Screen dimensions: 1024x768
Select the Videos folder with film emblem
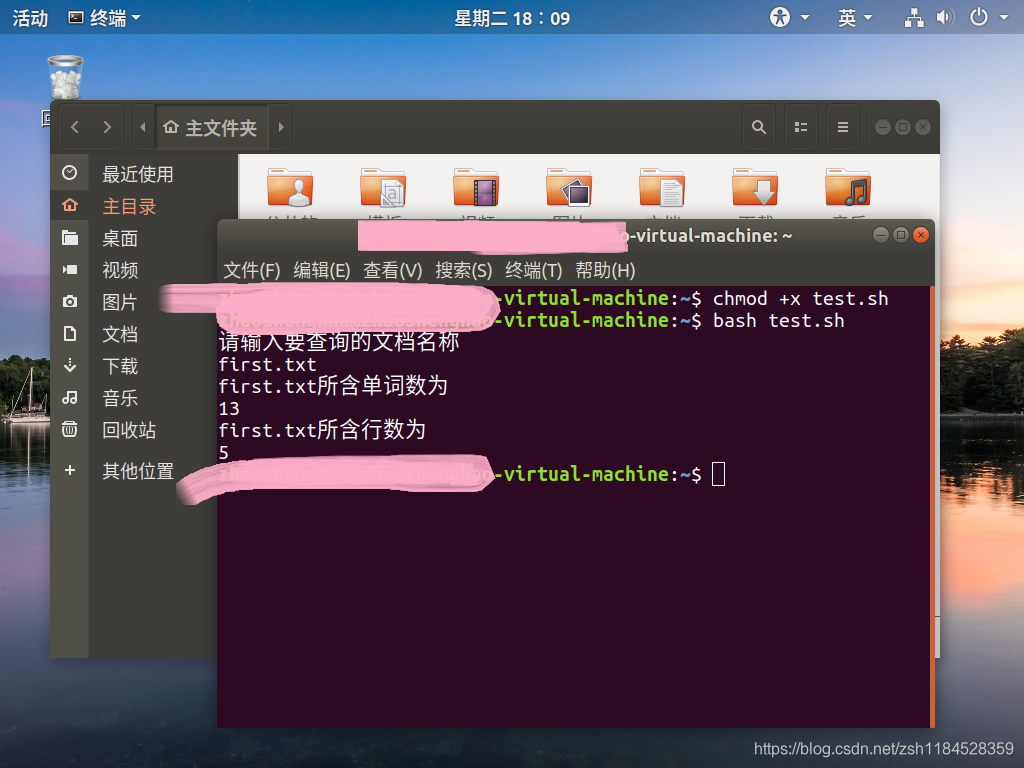pos(476,187)
